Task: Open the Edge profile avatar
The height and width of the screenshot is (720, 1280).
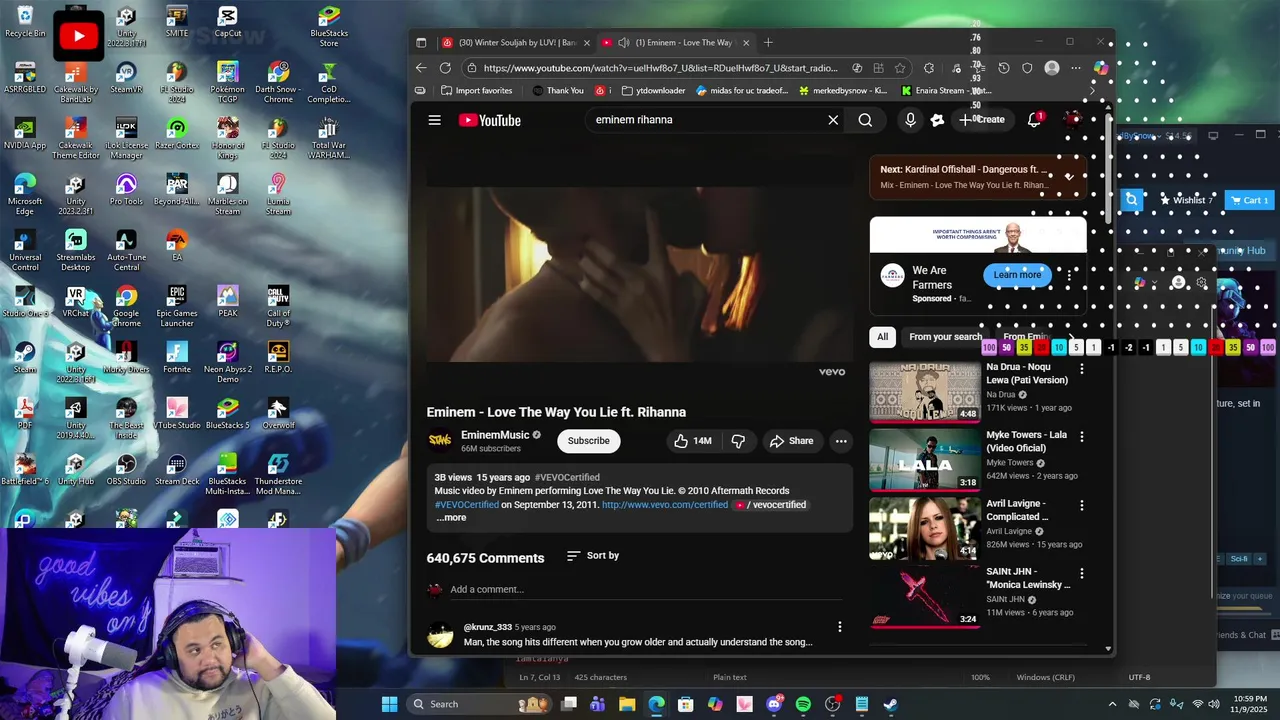Action: click(1051, 68)
